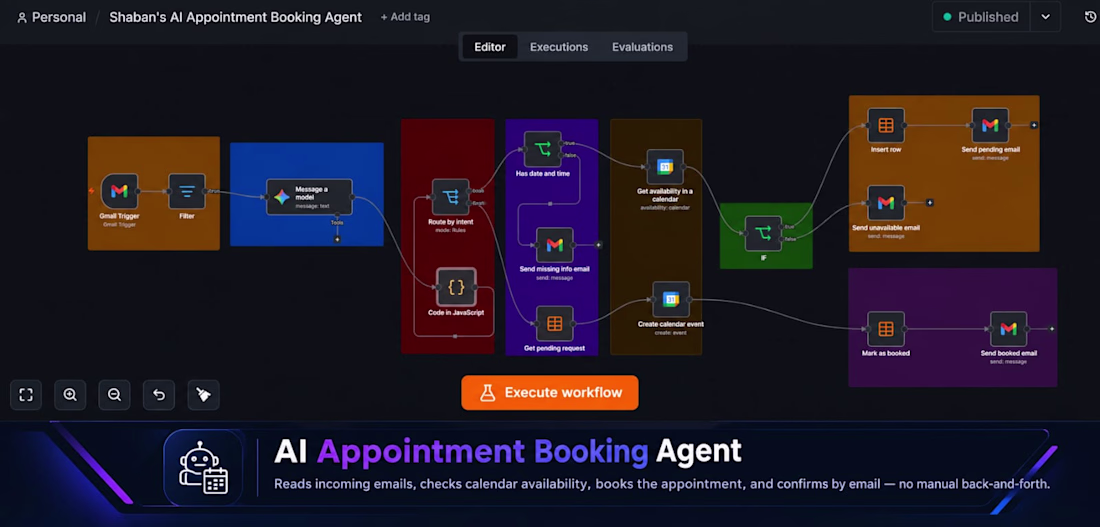
Task: Open the Get availability in a calendar node
Action: 665,167
